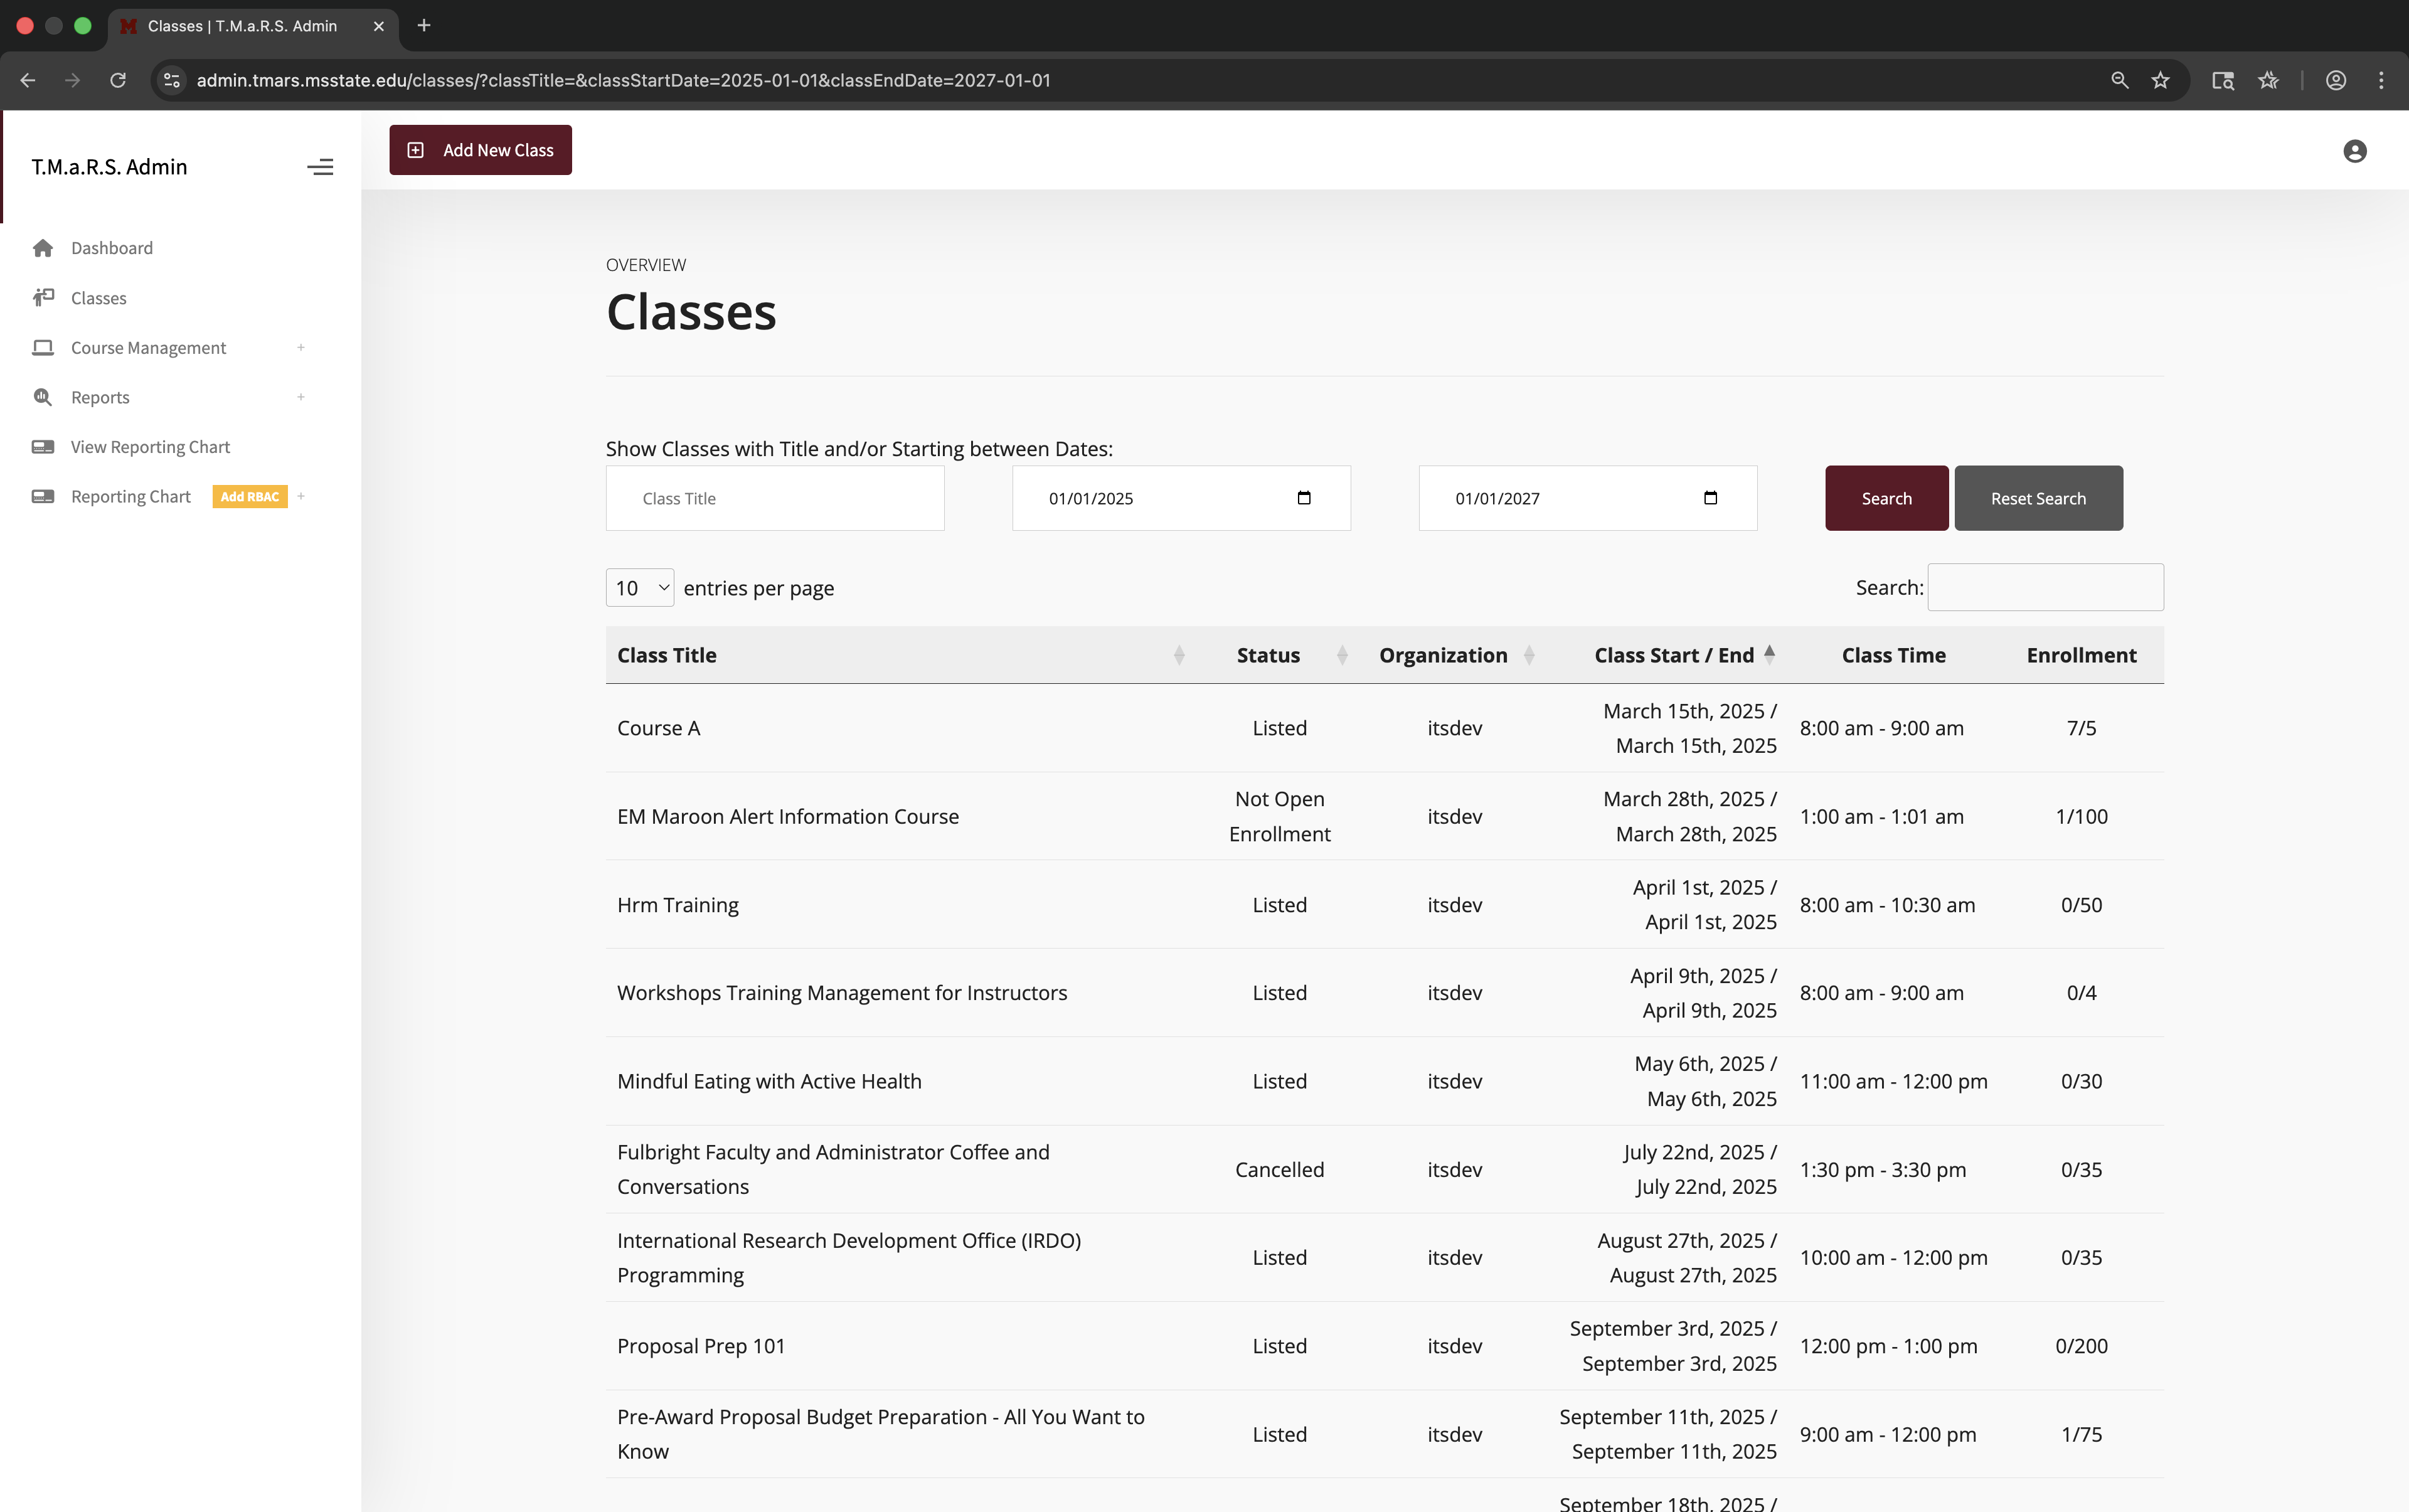Click the laptop icon beside Course Management
Image resolution: width=2409 pixels, height=1512 pixels.
[43, 347]
